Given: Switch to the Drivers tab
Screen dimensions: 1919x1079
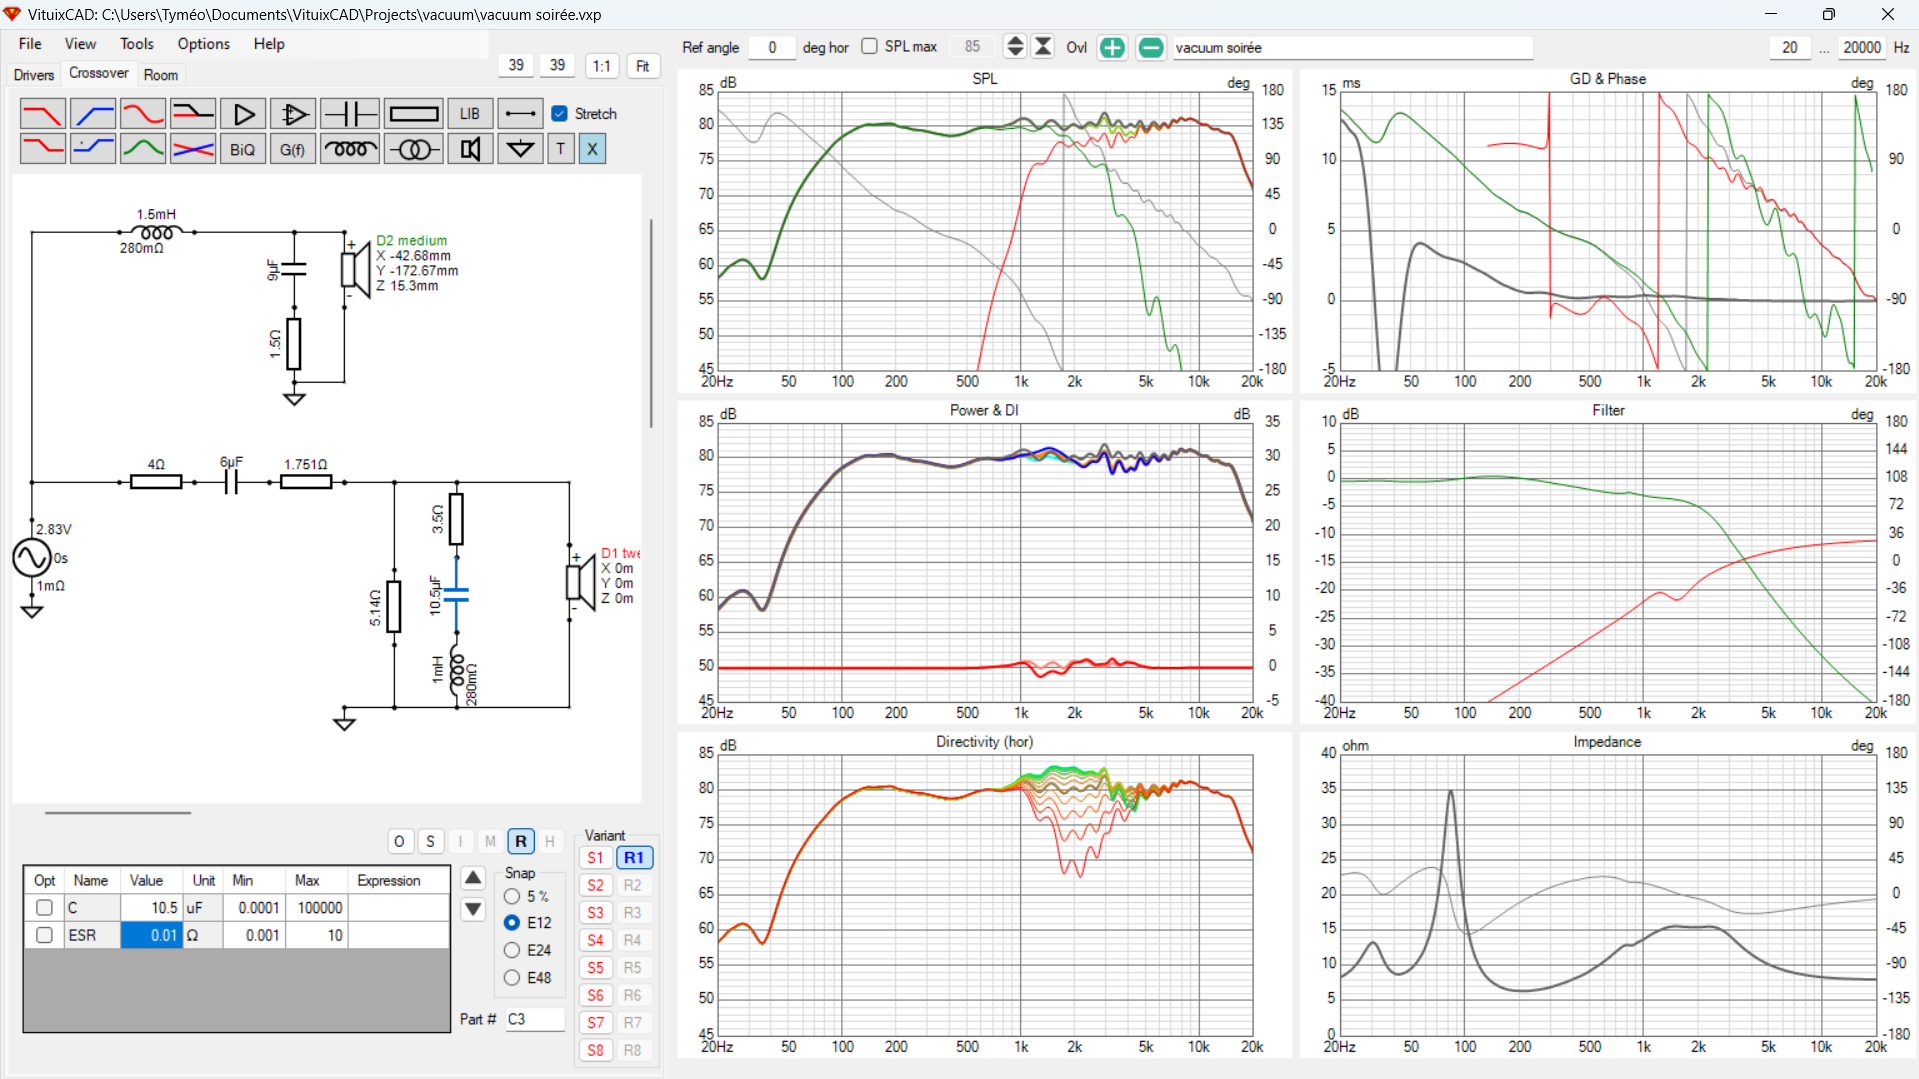Looking at the screenshot, I should pyautogui.click(x=34, y=75).
